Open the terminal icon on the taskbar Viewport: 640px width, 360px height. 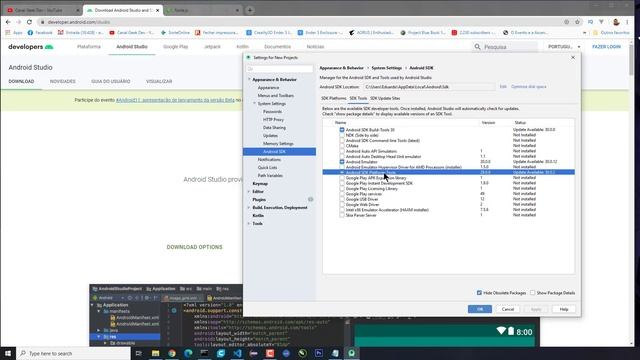(x=204, y=353)
